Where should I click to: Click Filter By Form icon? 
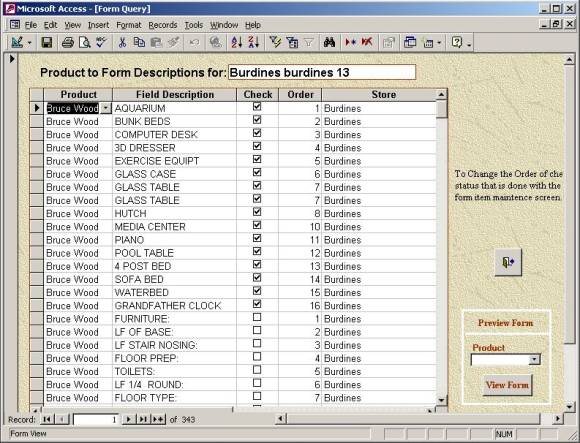tap(292, 43)
